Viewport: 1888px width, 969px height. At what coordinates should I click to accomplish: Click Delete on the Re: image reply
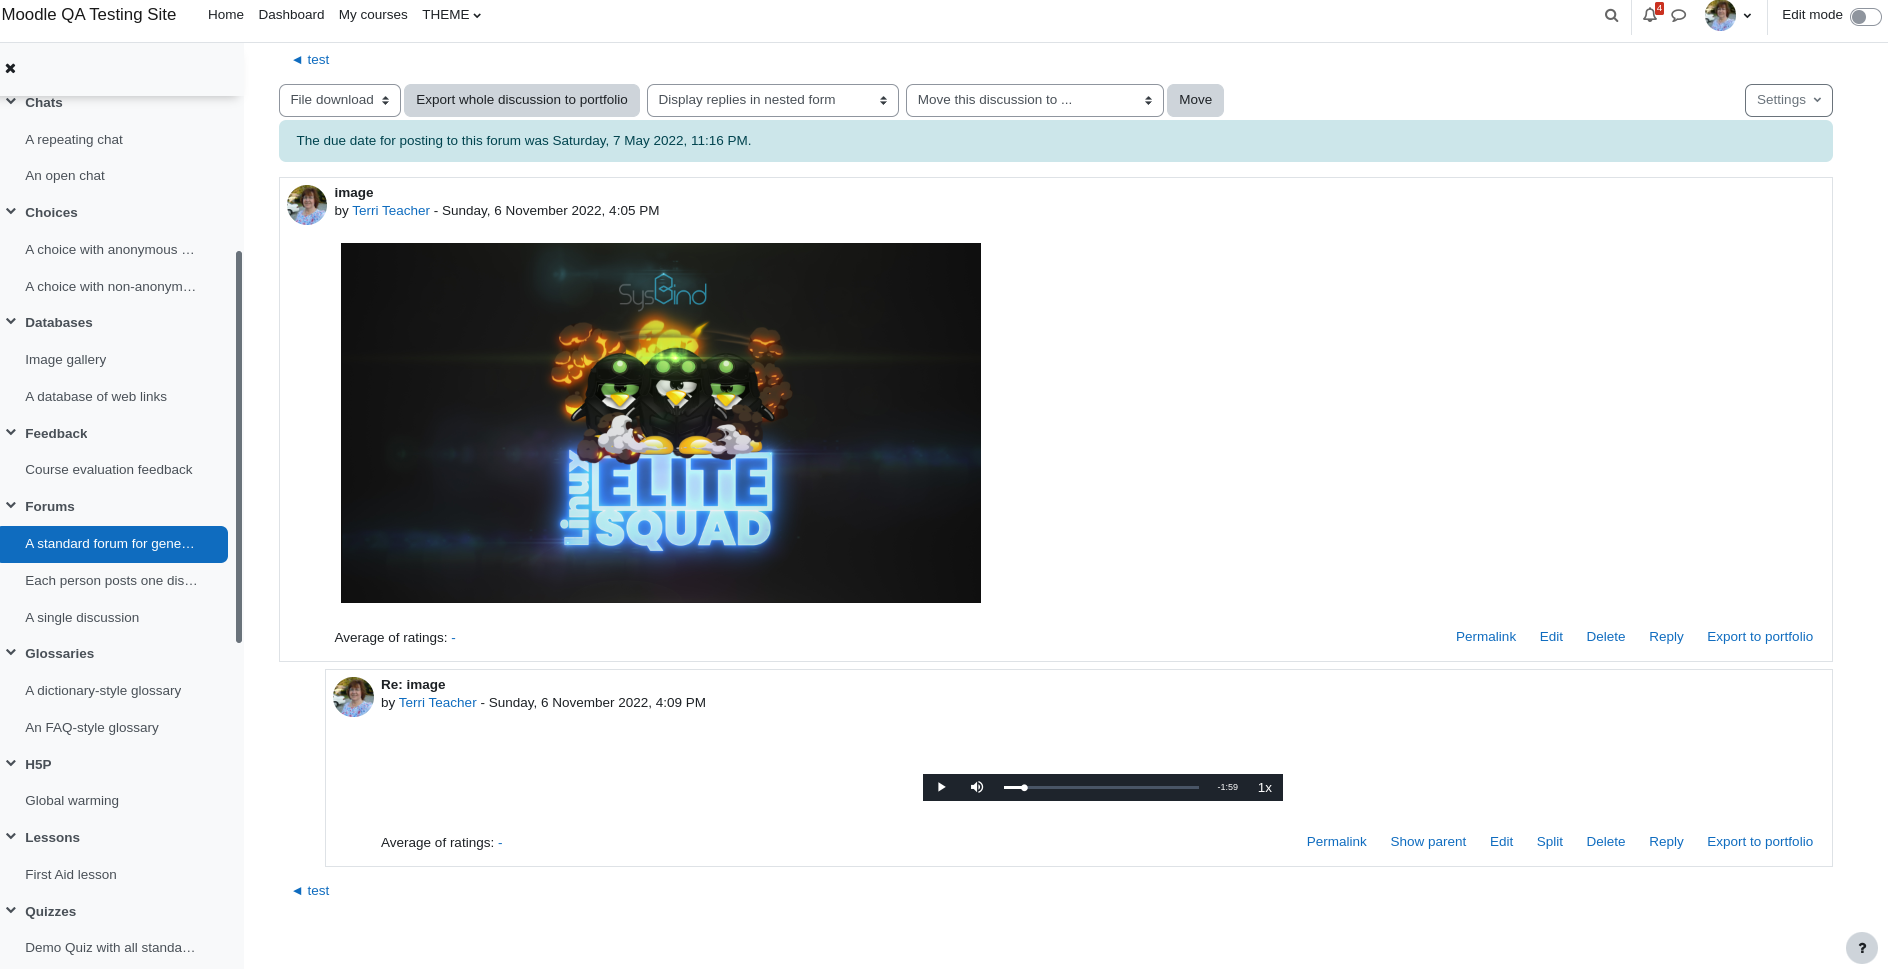click(1605, 842)
